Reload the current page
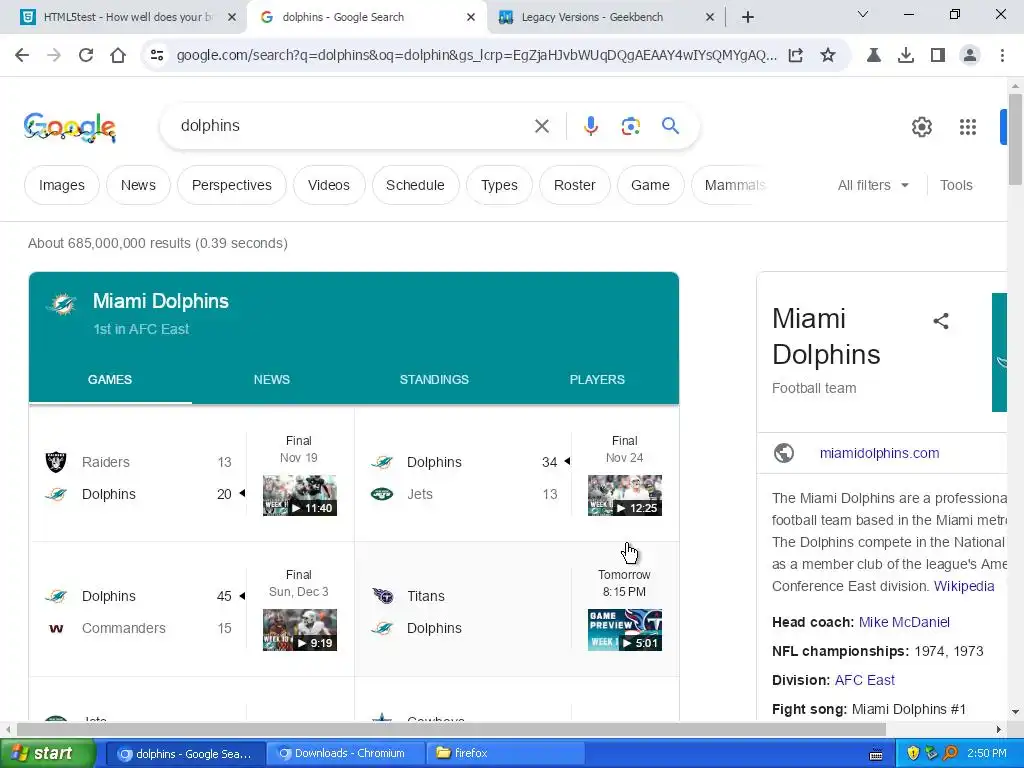The image size is (1024, 768). 86,56
